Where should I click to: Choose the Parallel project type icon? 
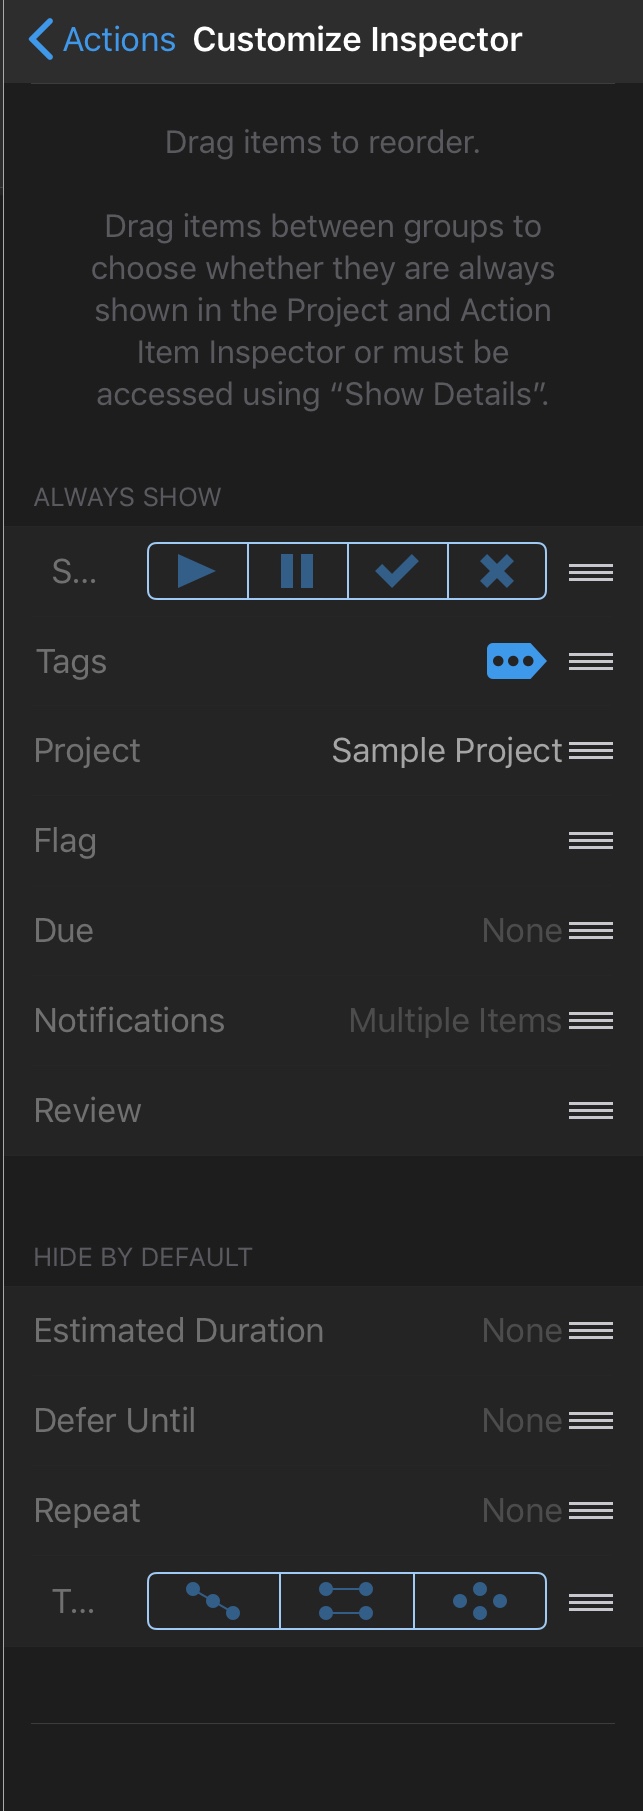(346, 1601)
